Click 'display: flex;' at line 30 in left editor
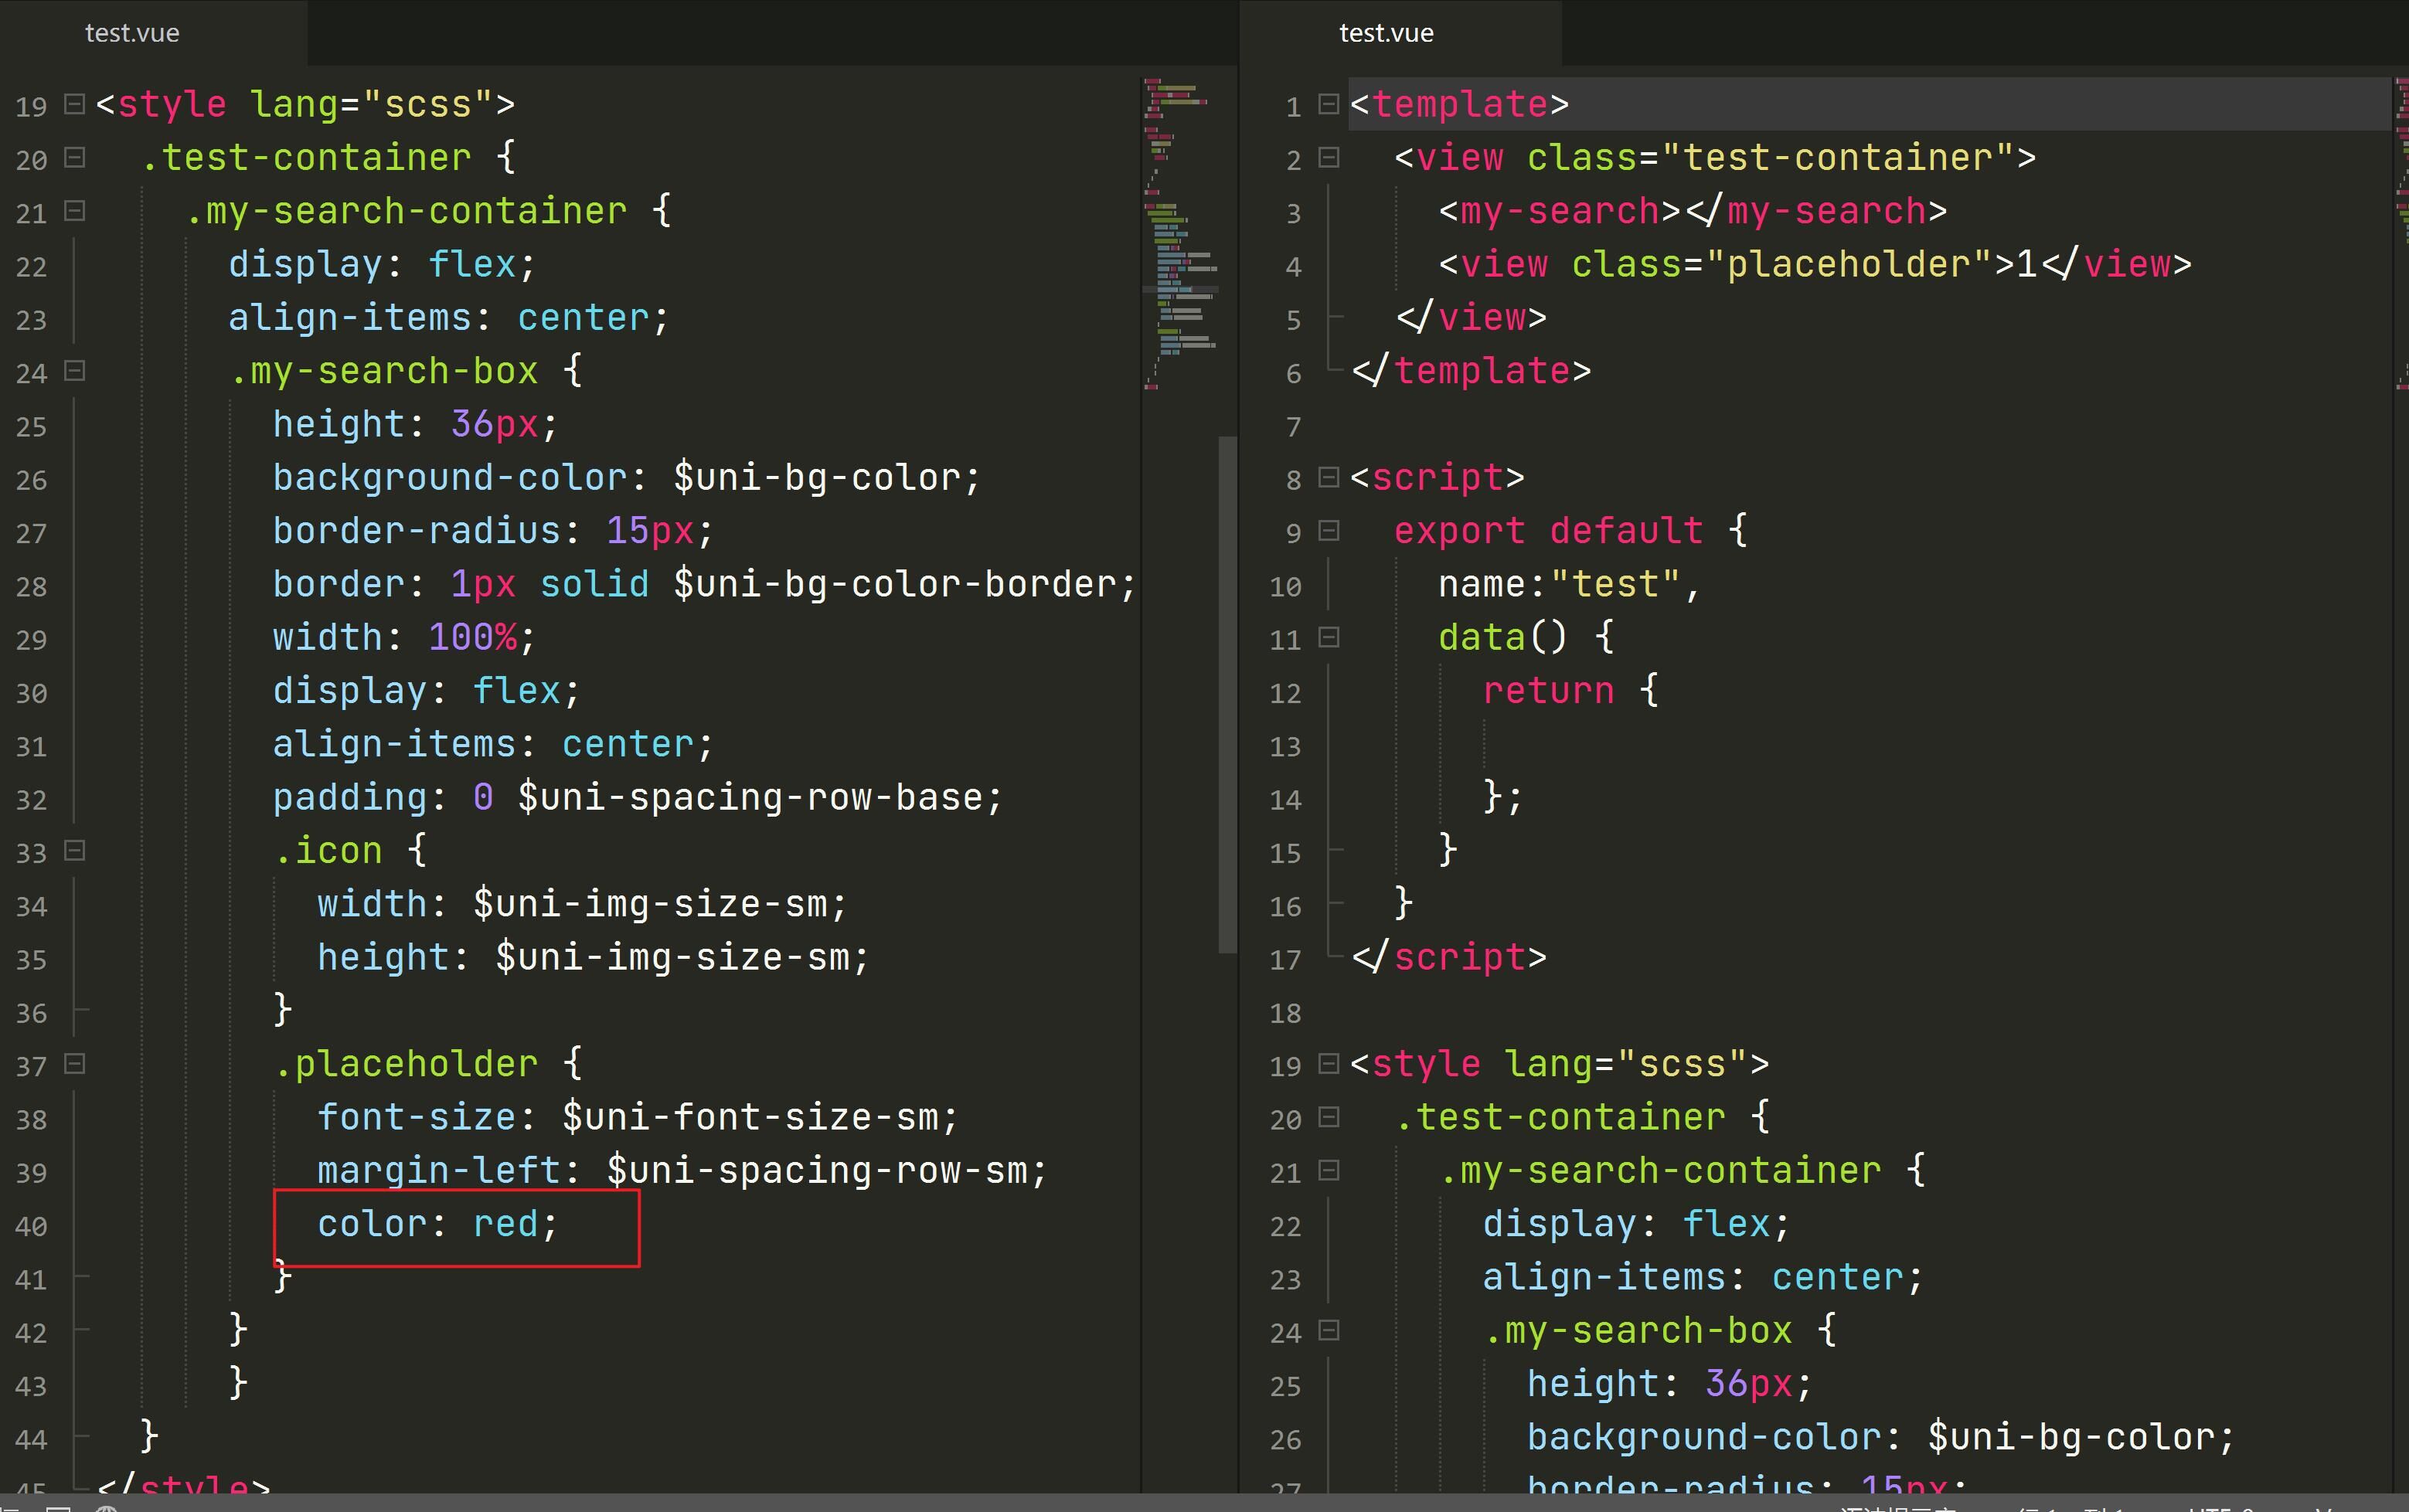 [426, 691]
